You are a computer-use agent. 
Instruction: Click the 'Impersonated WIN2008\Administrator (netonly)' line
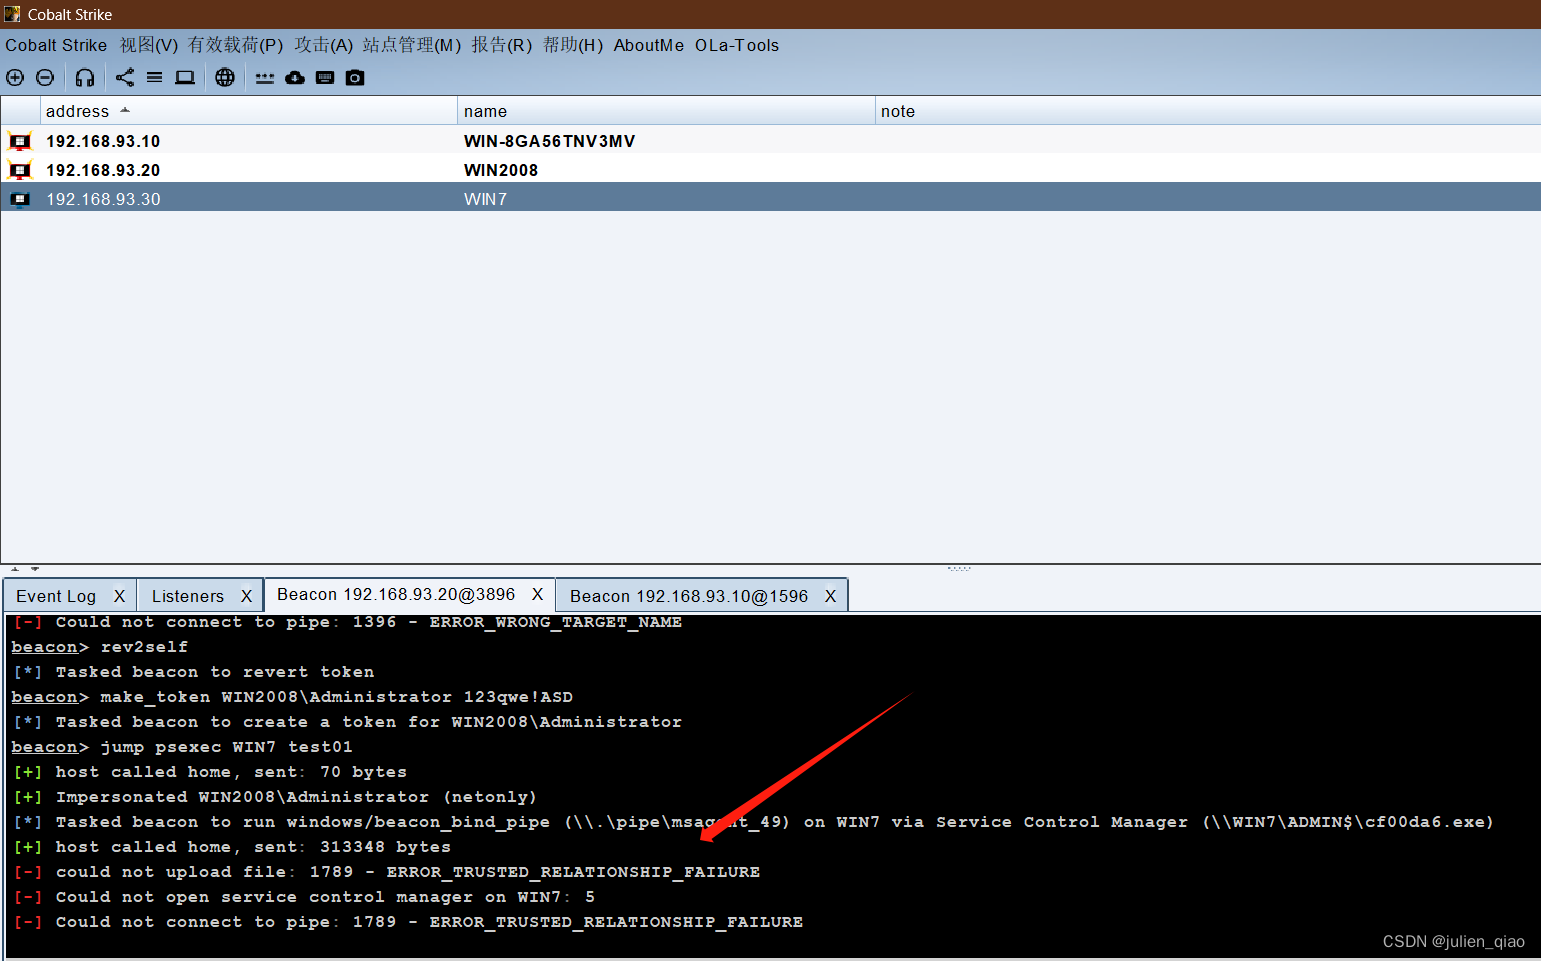275,797
